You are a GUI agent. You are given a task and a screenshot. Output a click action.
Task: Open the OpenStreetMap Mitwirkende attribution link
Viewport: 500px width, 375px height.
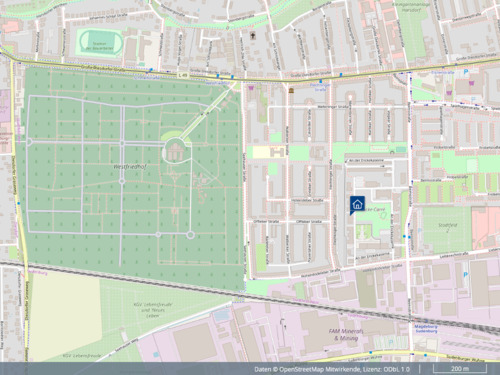[320, 369]
